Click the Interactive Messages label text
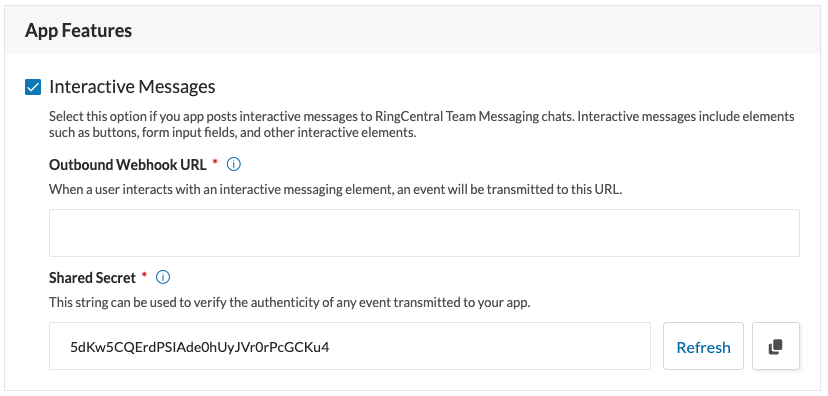Screen dimensions: 828x396 tap(132, 87)
